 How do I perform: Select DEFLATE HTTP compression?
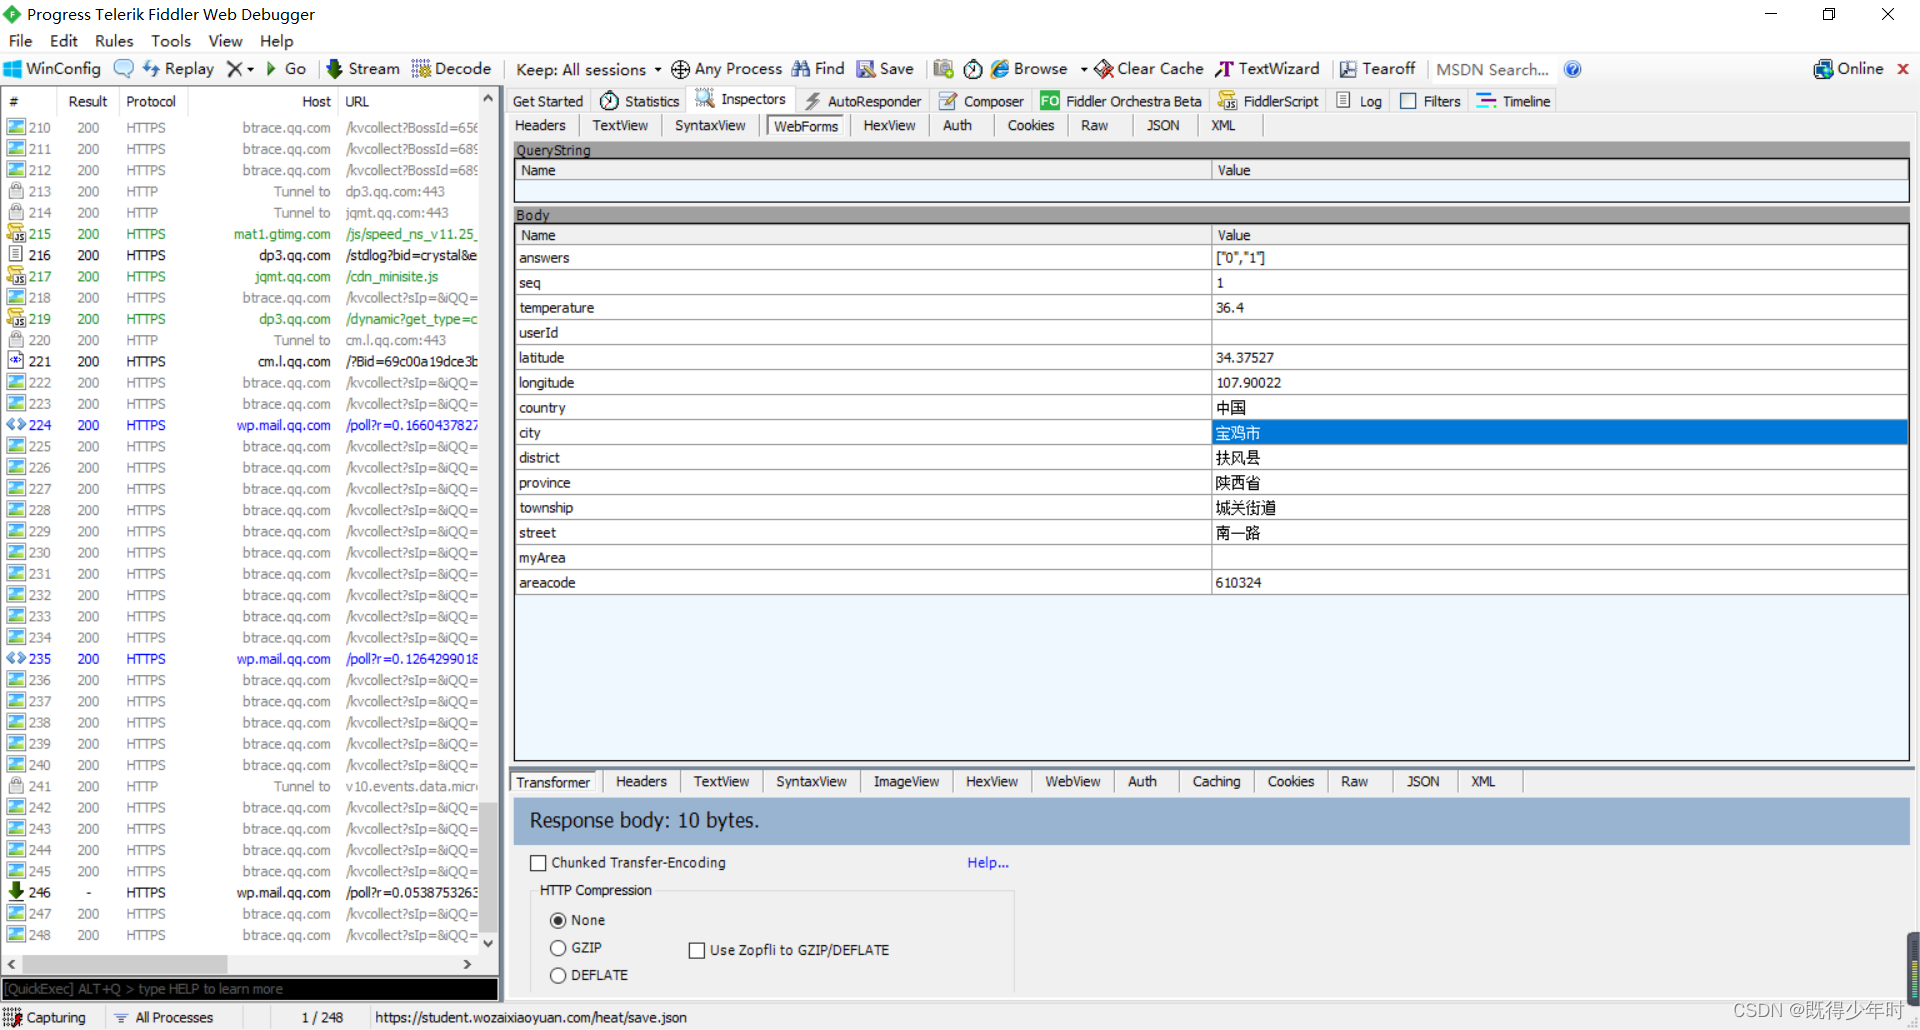coord(558,976)
